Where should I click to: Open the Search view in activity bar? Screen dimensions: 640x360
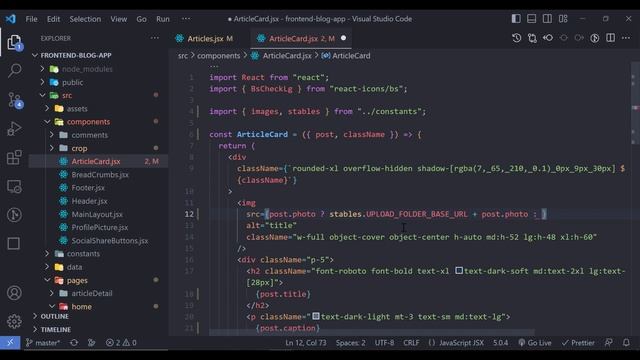point(14,71)
